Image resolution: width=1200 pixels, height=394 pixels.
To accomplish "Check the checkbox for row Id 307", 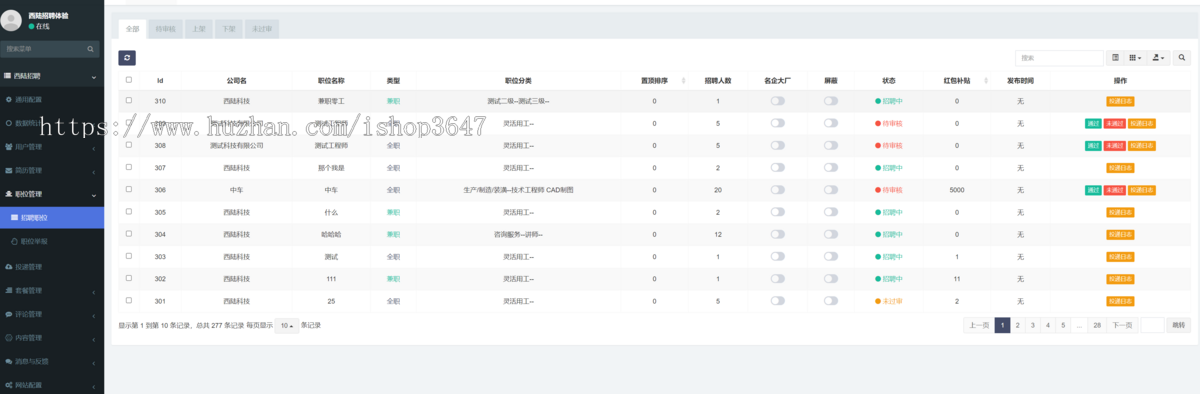I will [x=128, y=167].
